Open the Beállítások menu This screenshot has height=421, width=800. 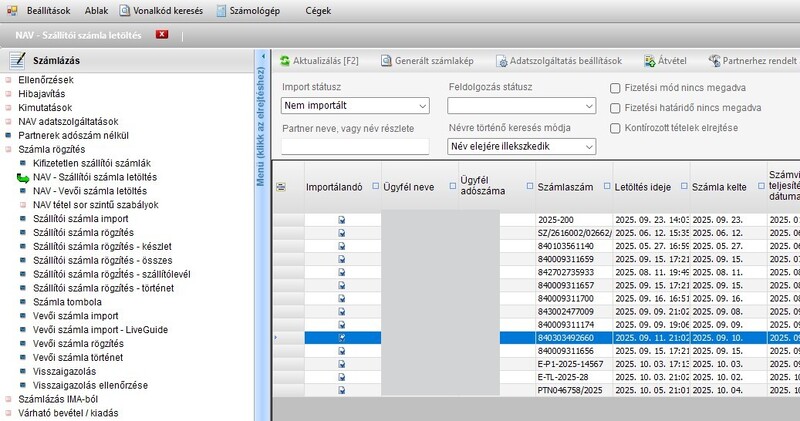point(42,11)
